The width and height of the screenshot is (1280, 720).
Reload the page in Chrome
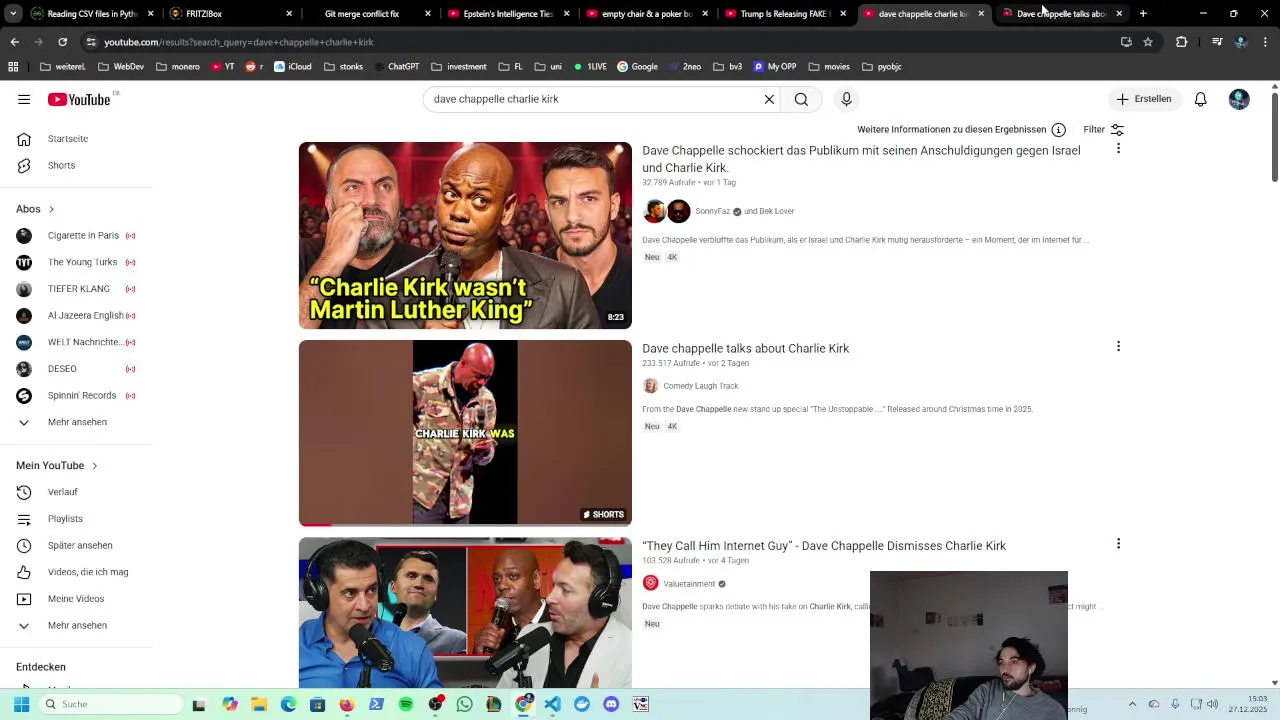(x=62, y=42)
